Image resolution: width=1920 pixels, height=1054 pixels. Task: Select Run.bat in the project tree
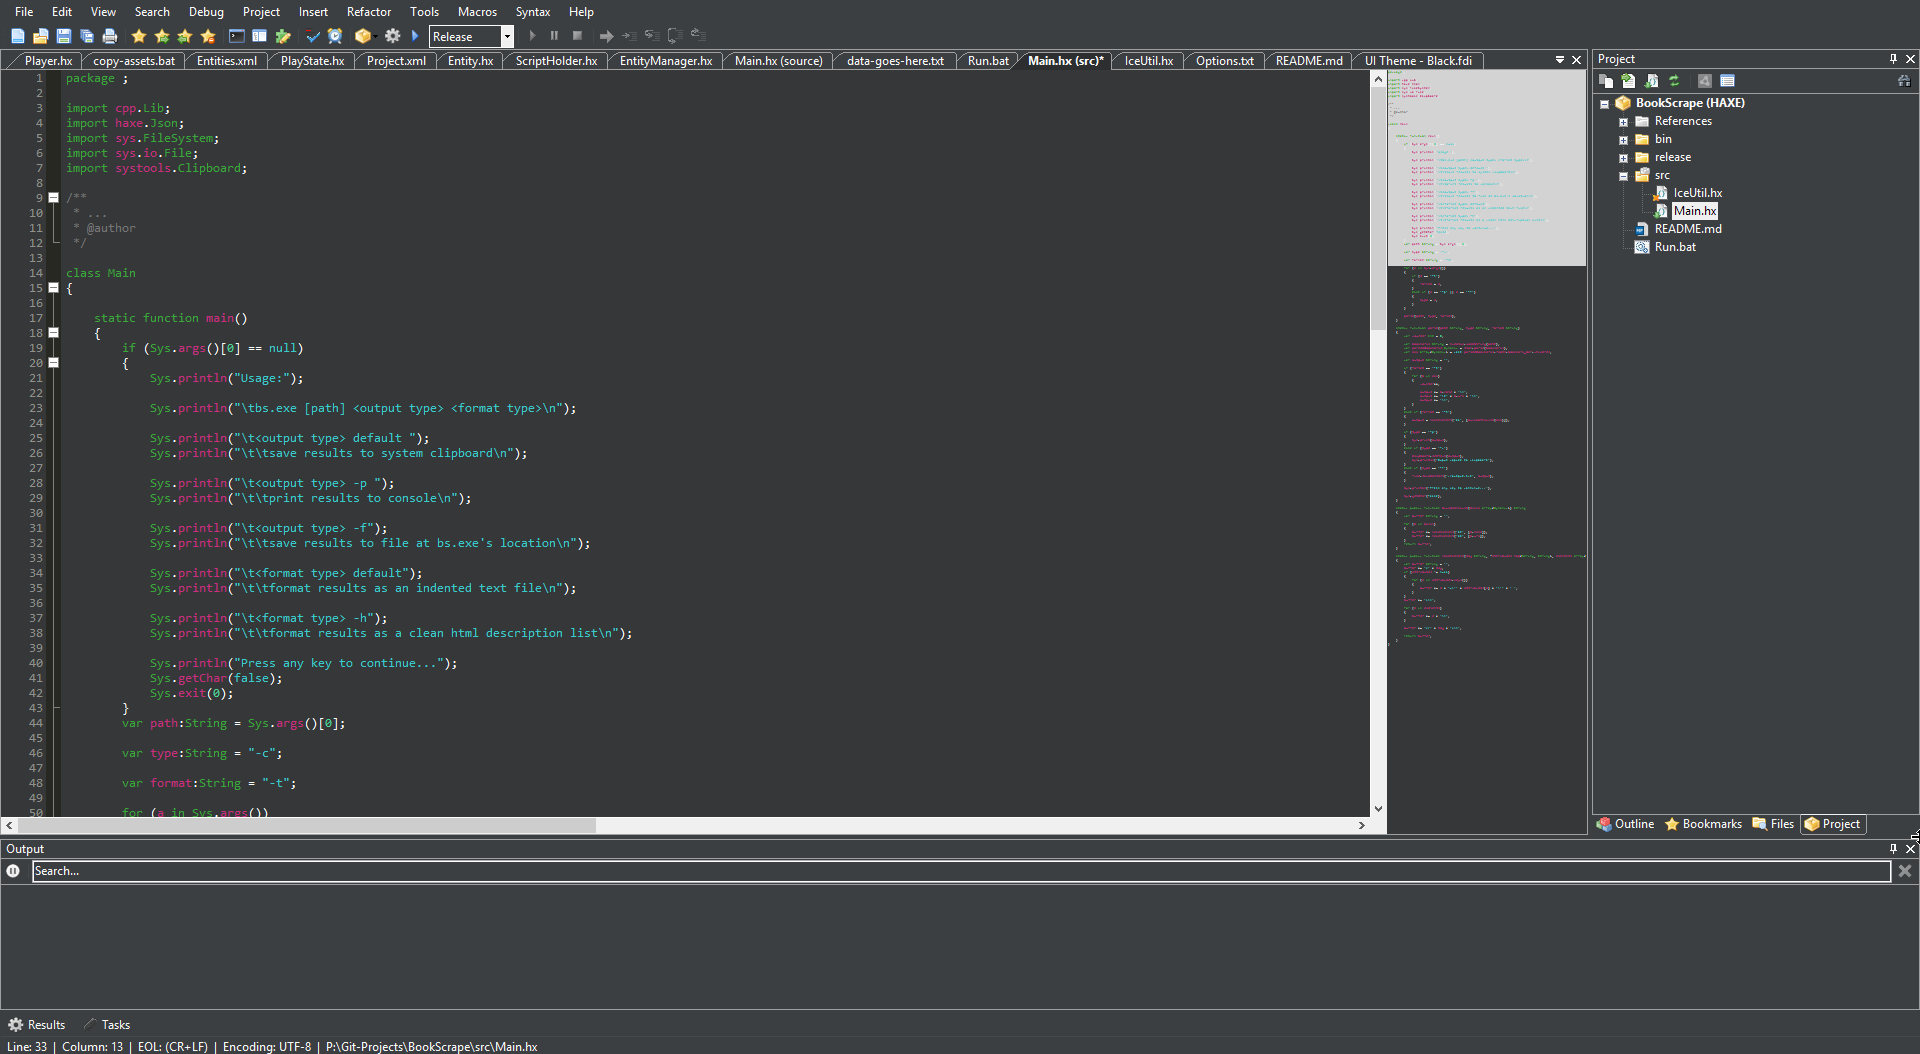1675,247
